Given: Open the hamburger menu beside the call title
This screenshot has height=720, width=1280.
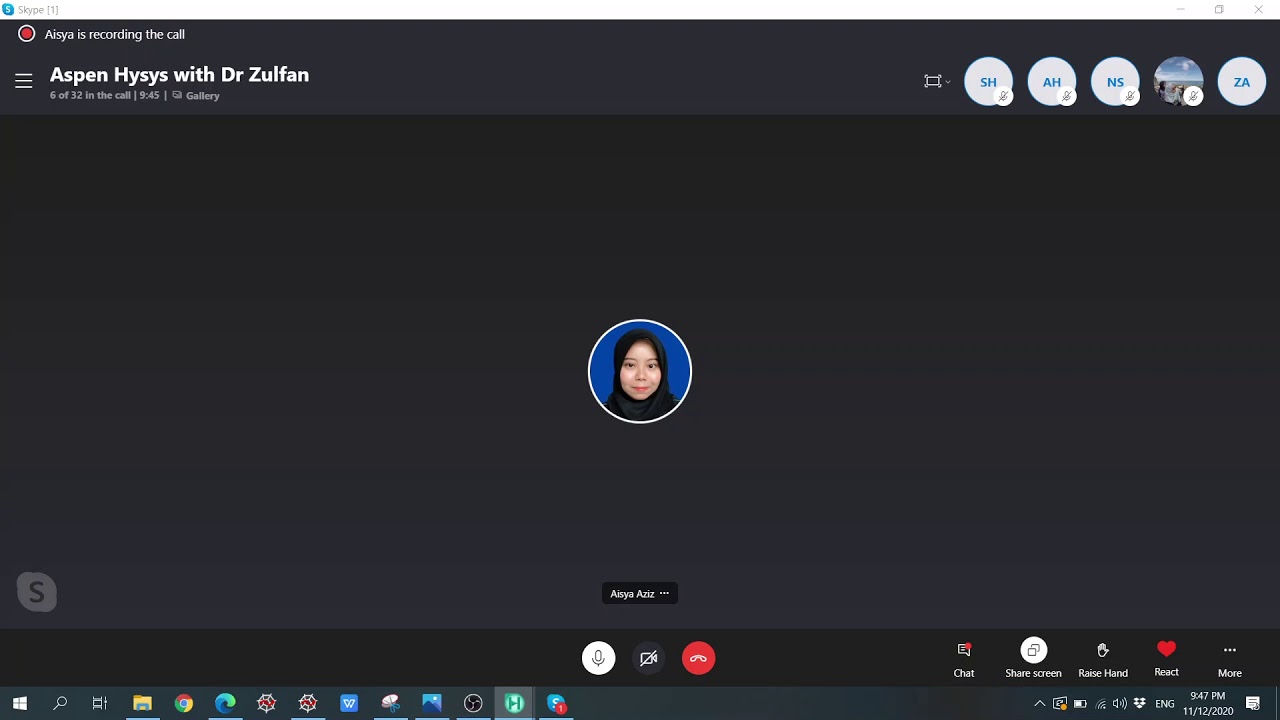Looking at the screenshot, I should [x=24, y=81].
